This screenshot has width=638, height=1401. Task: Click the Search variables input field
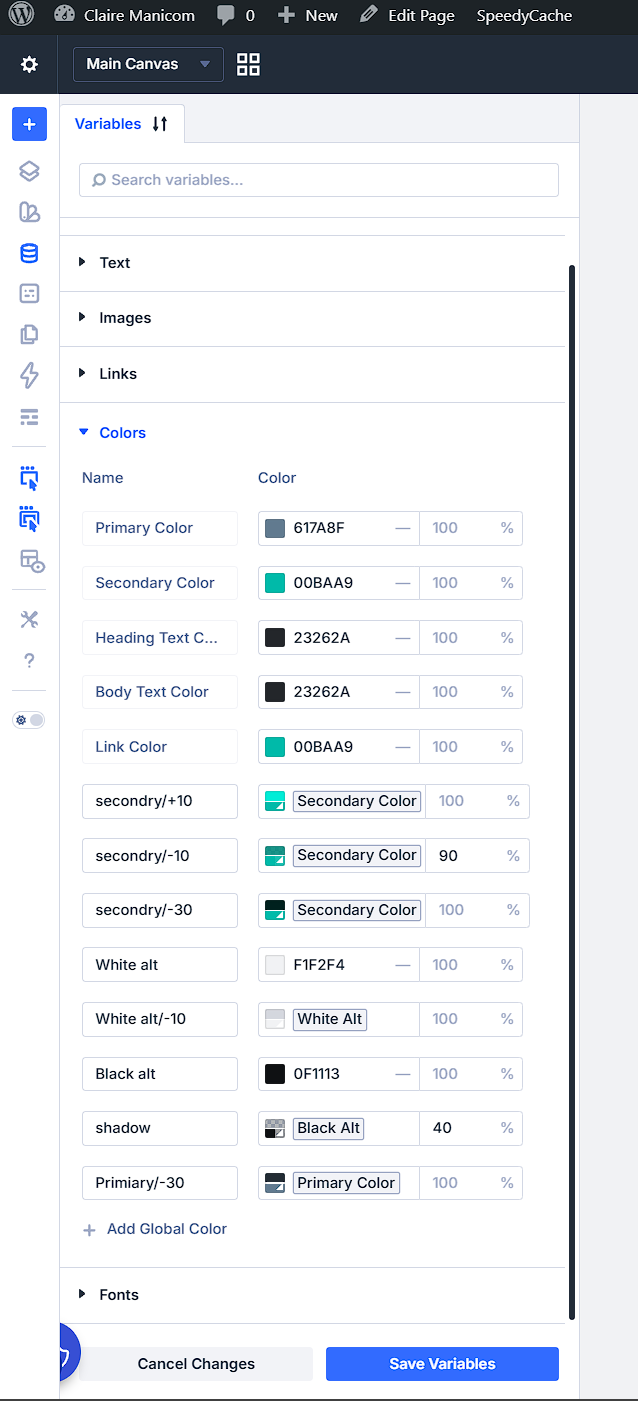(319, 180)
